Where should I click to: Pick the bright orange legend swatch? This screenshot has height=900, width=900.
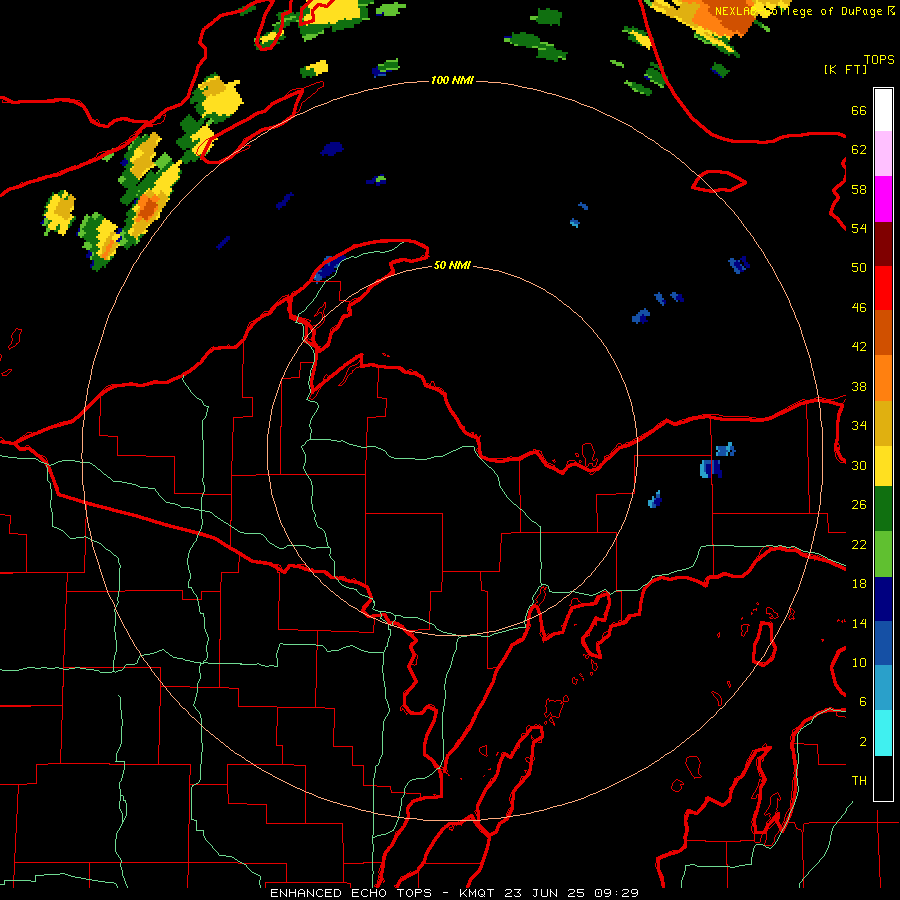coord(883,378)
